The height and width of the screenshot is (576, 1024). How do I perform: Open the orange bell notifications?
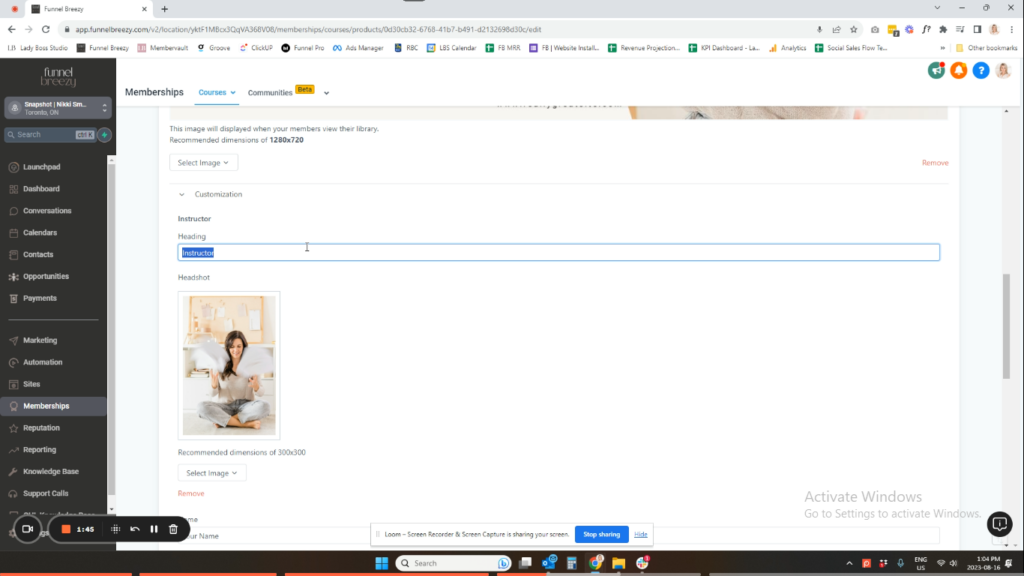pos(958,70)
